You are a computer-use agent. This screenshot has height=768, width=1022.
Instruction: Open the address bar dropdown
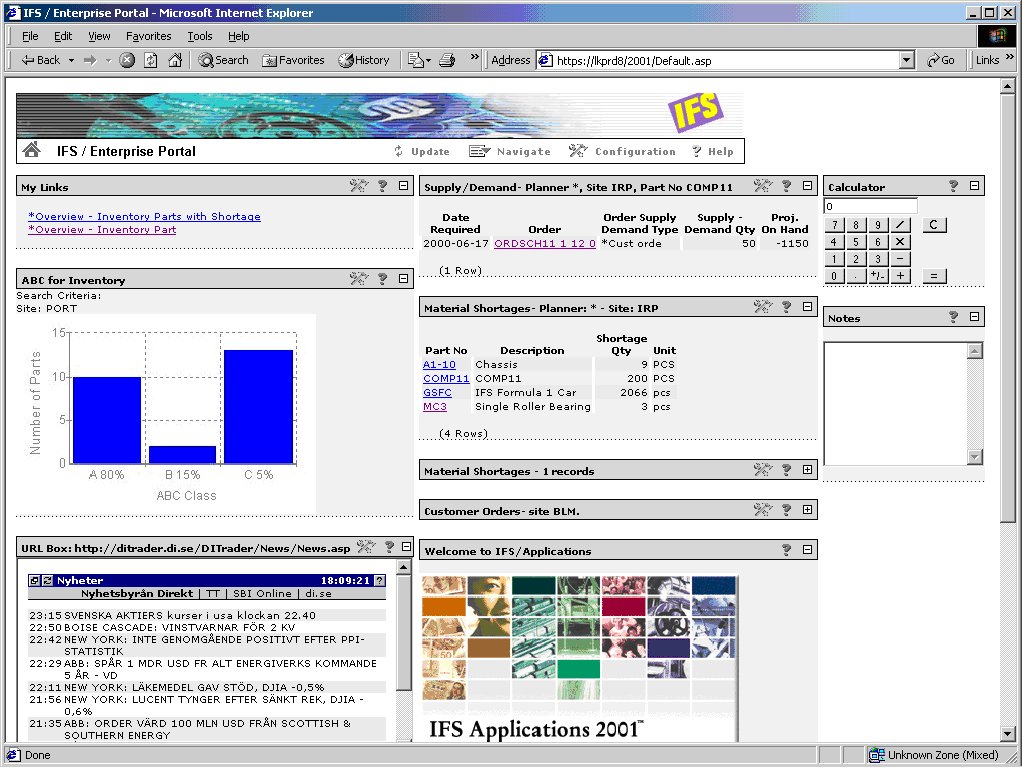pos(907,61)
